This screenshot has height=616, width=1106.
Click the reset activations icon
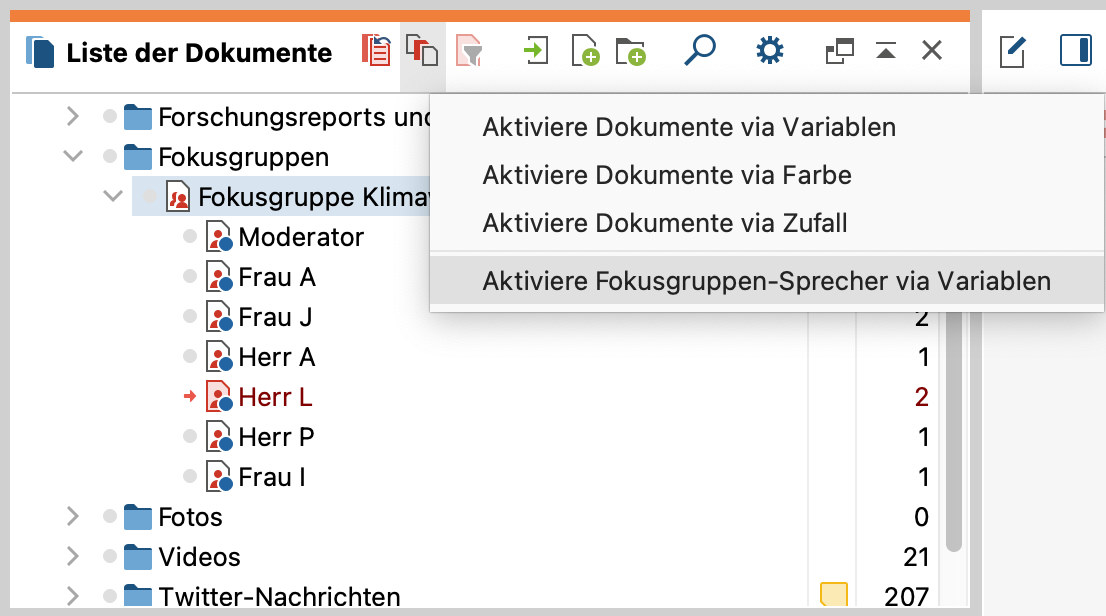376,51
